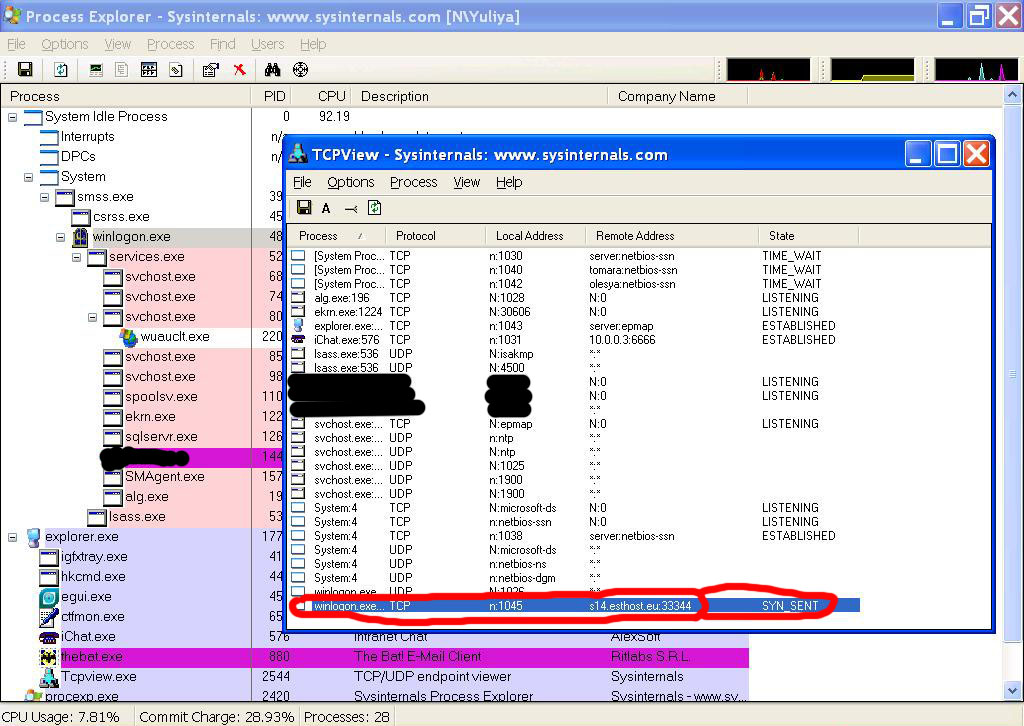Show lower pane icon in Process Explorer toolbar
The width and height of the screenshot is (1024, 726).
coord(149,69)
